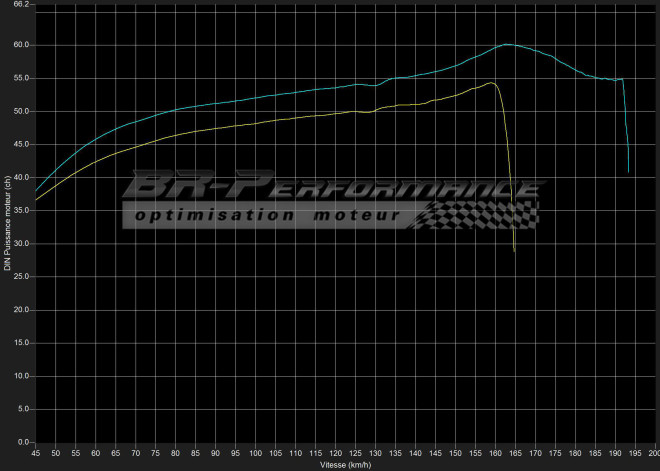Click the peak of the yellow power curve
The image size is (660, 471).
point(490,82)
